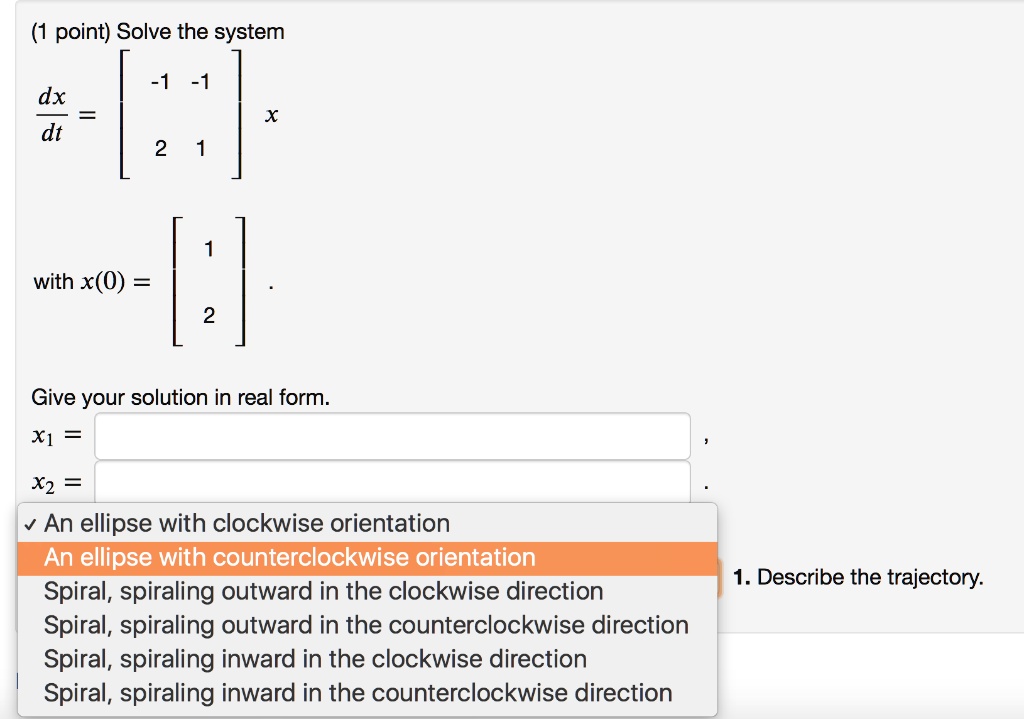
Task: Click inside the x2 answer field
Action: [390, 480]
